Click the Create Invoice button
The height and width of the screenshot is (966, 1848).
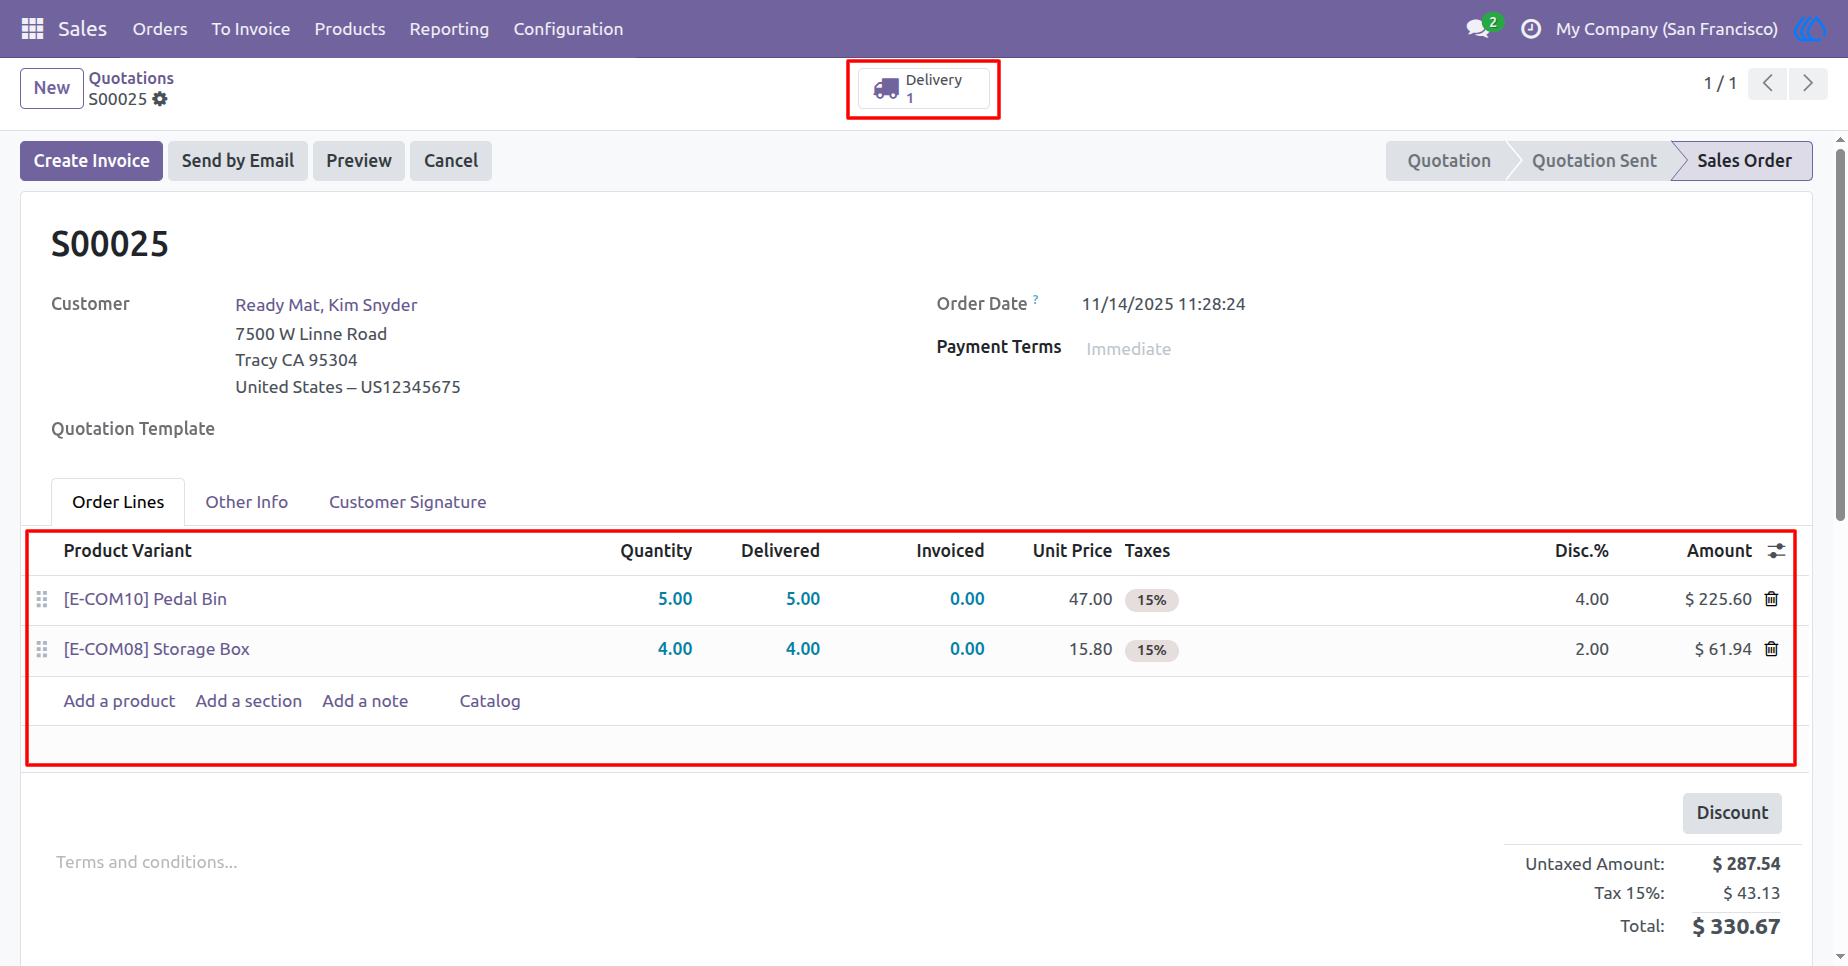pos(91,161)
